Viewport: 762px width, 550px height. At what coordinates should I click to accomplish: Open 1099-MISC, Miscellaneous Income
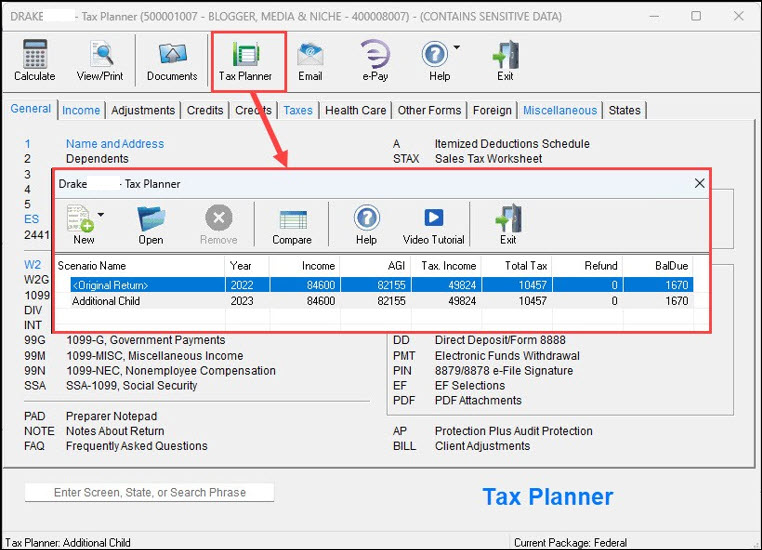(x=155, y=356)
